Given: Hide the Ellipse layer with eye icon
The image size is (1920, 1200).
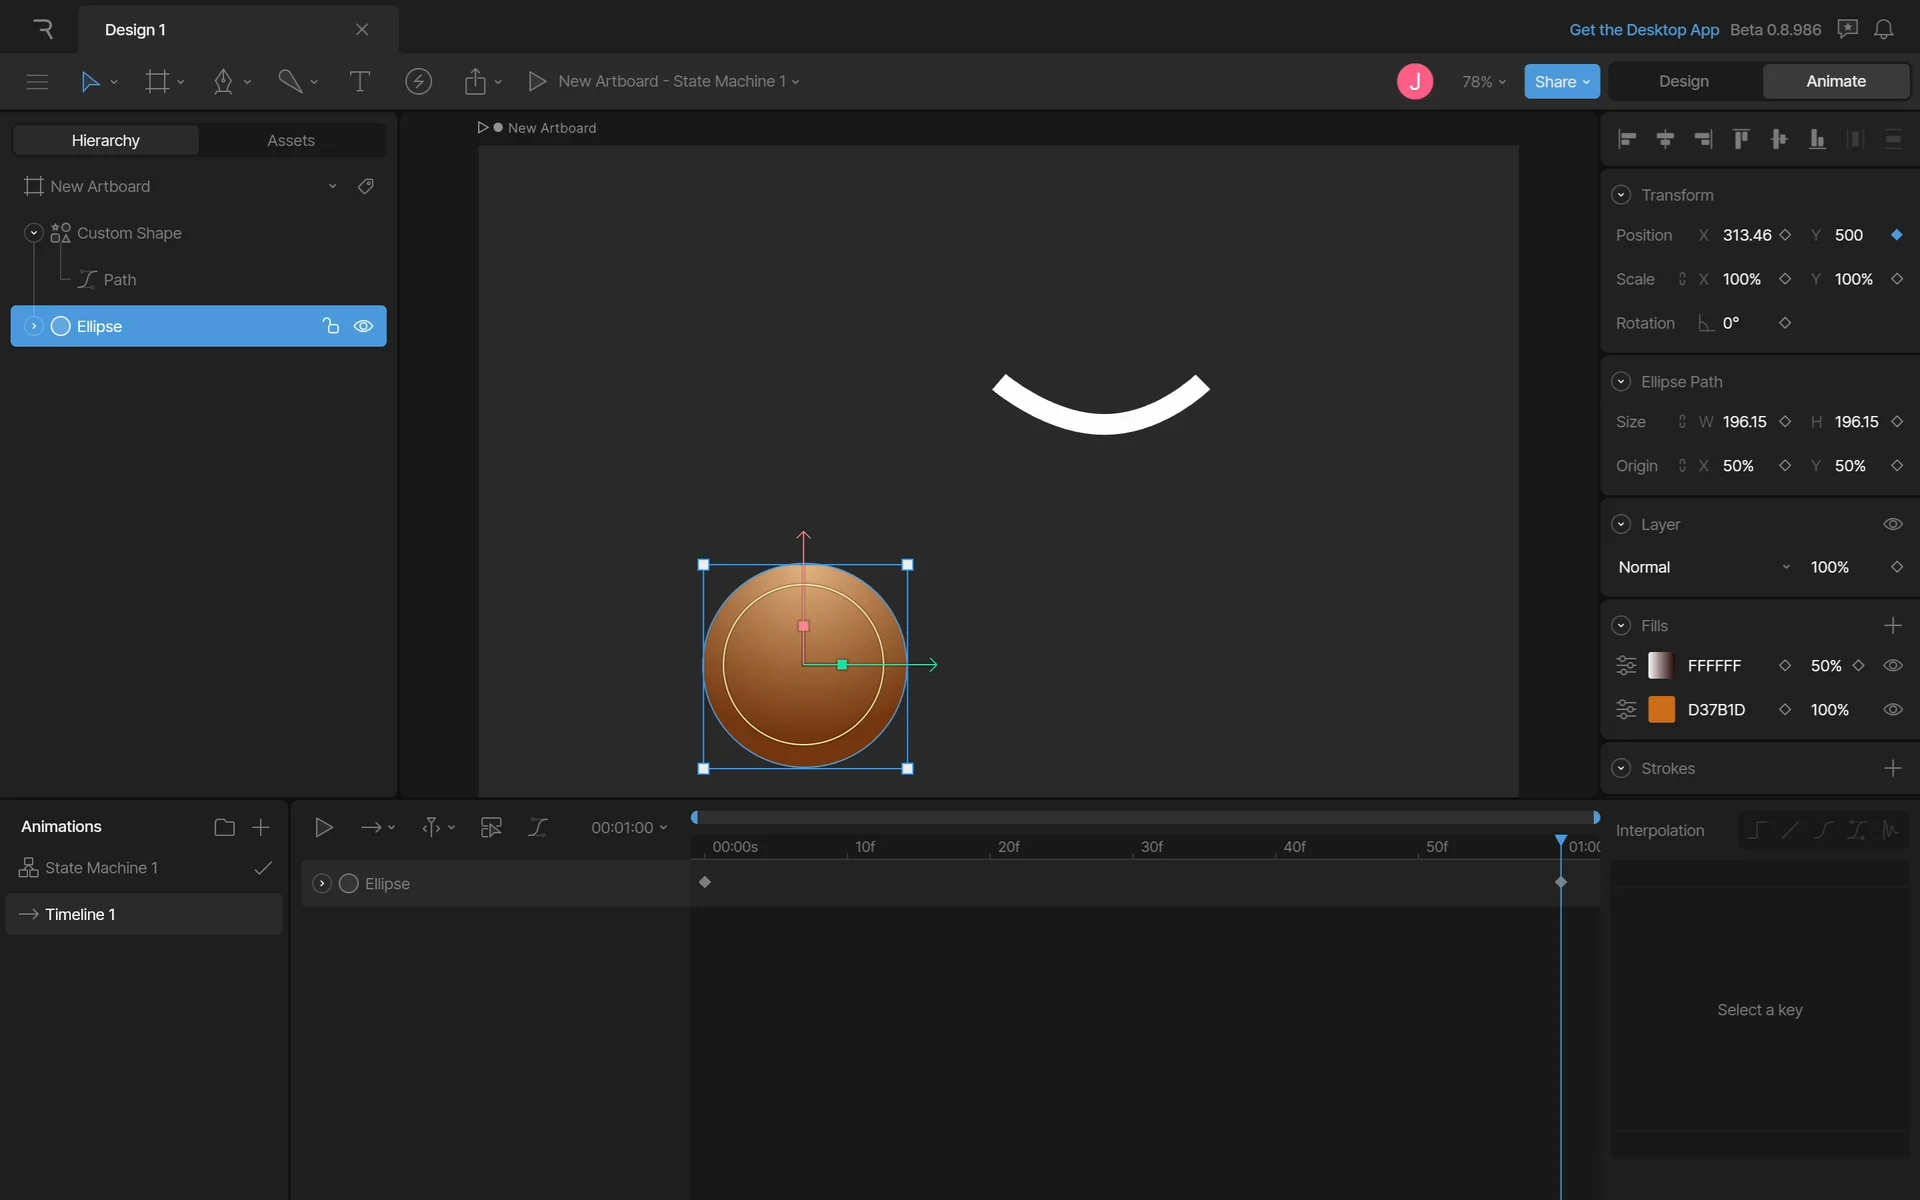Looking at the screenshot, I should coord(363,326).
